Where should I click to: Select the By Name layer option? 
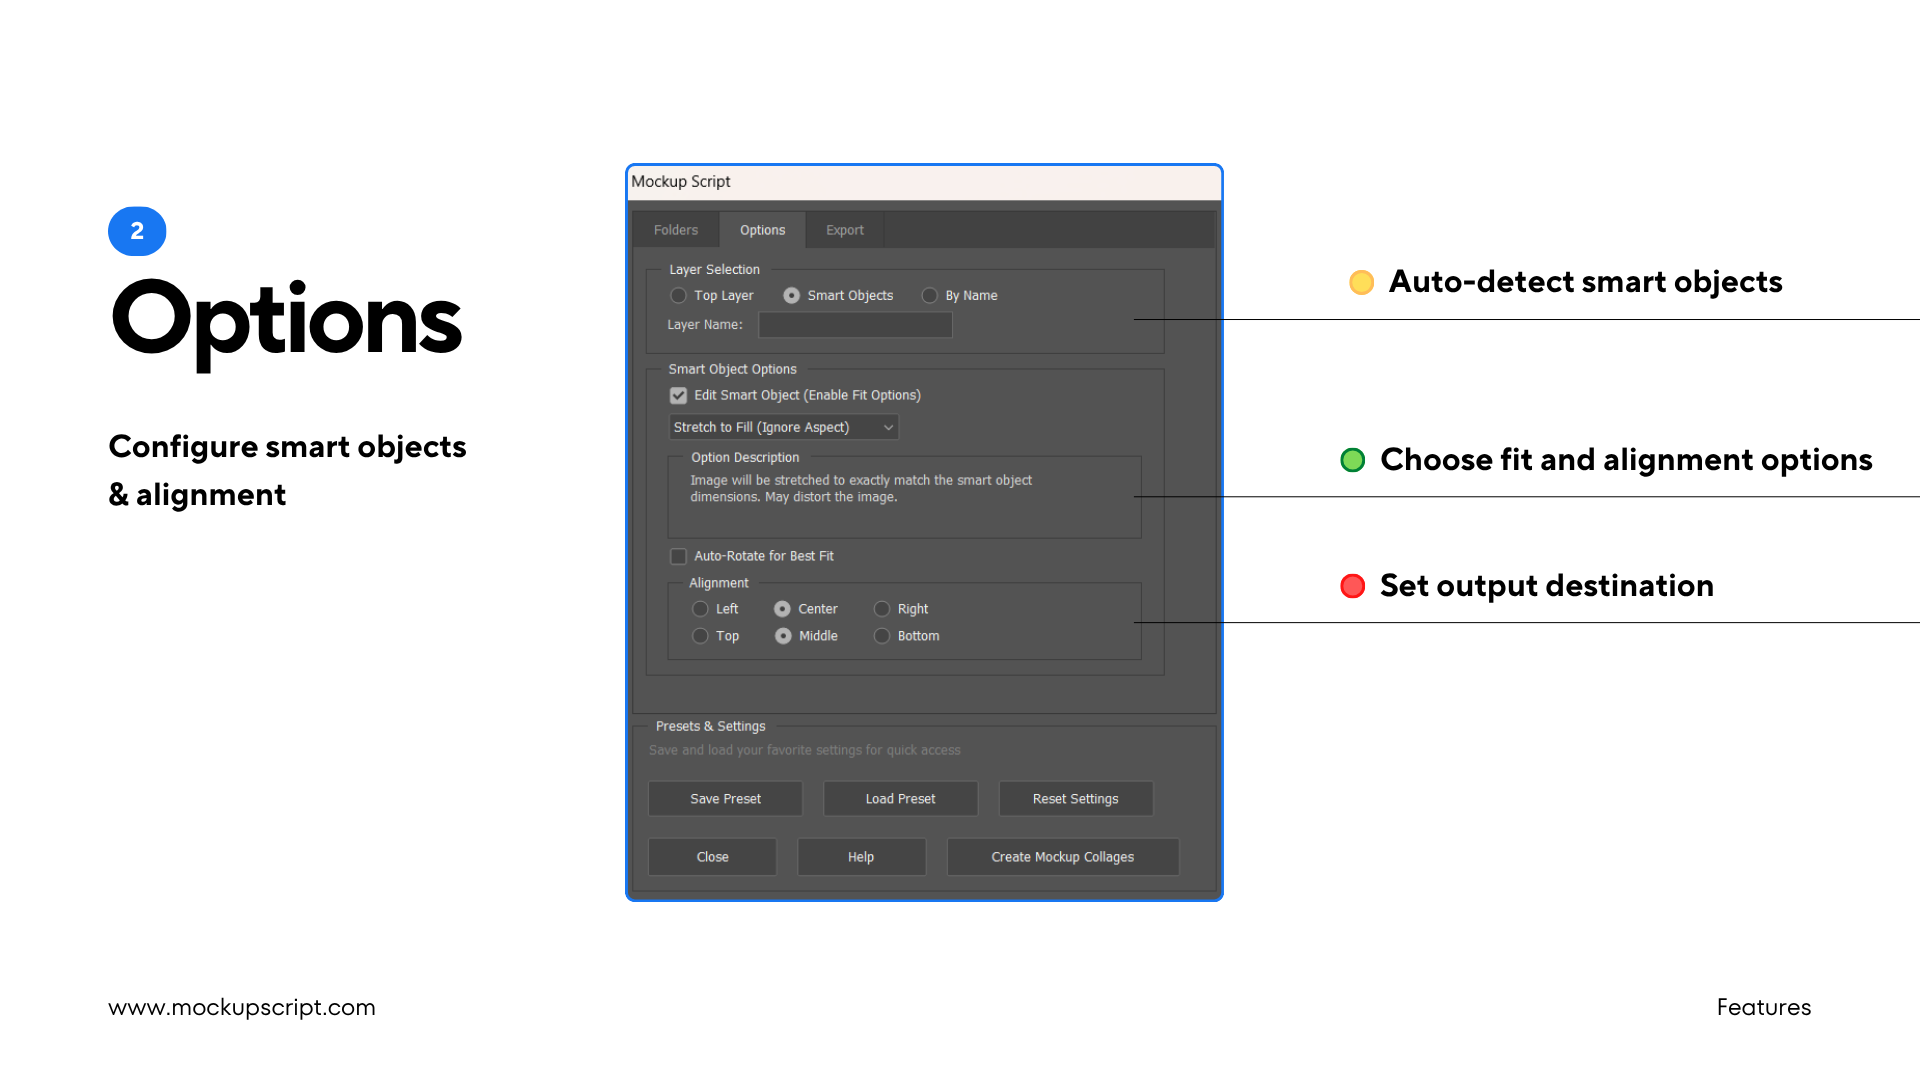click(930, 295)
